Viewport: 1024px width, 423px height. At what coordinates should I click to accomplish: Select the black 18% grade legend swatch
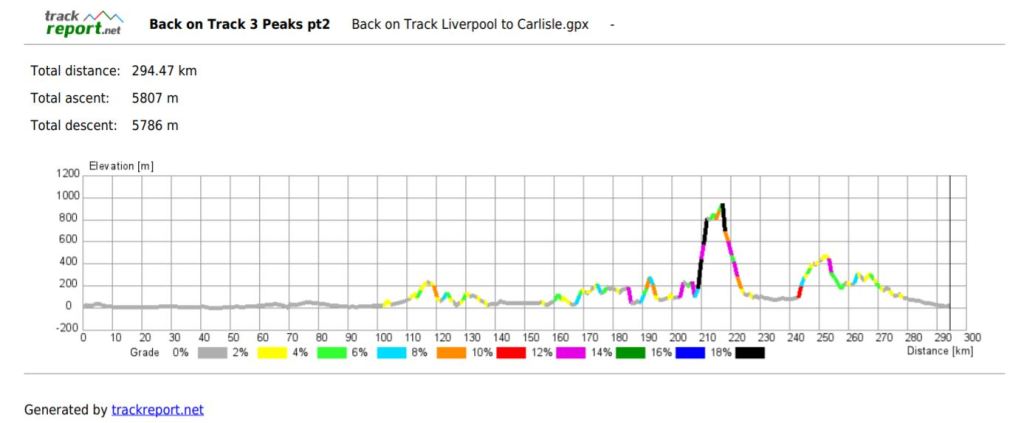pos(750,352)
